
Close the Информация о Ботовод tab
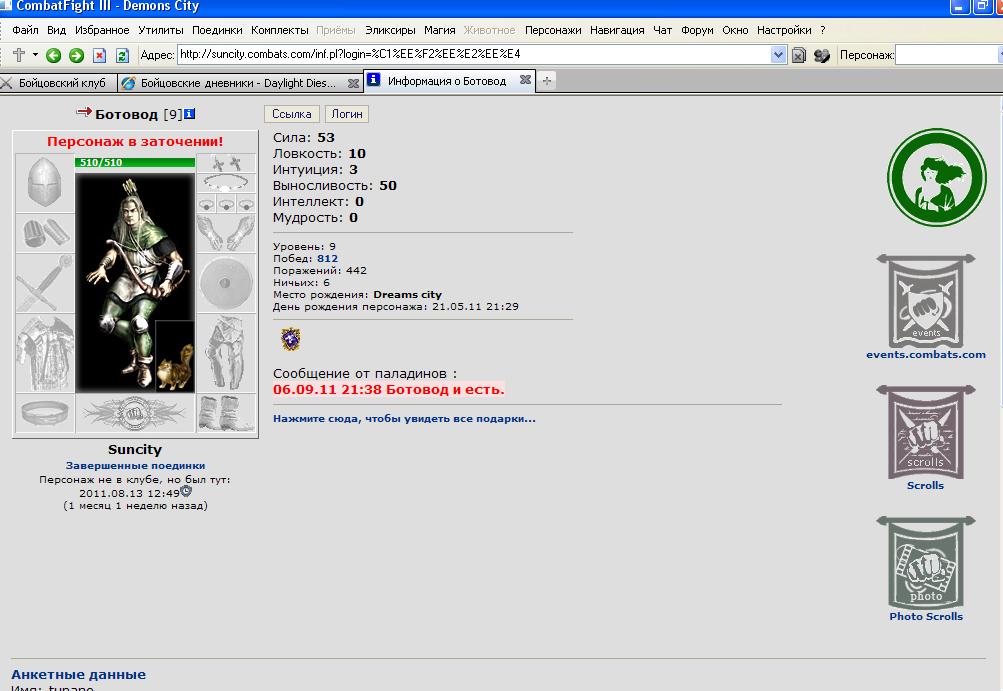tap(525, 80)
